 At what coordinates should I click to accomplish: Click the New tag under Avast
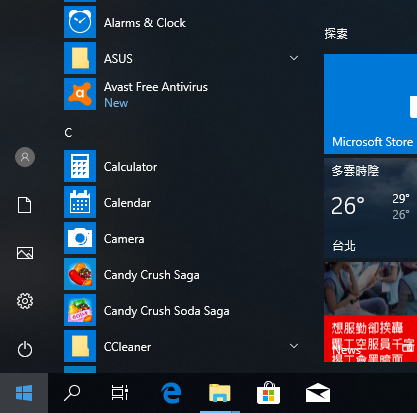pos(116,103)
